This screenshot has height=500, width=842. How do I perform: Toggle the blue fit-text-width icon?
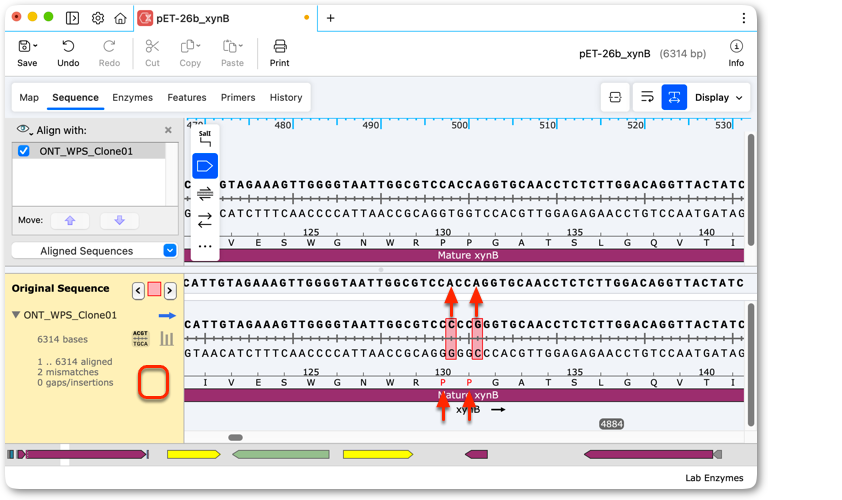(674, 97)
